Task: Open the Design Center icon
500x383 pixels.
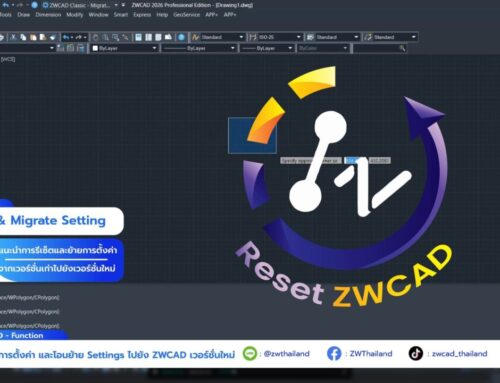Action: pos(149,37)
